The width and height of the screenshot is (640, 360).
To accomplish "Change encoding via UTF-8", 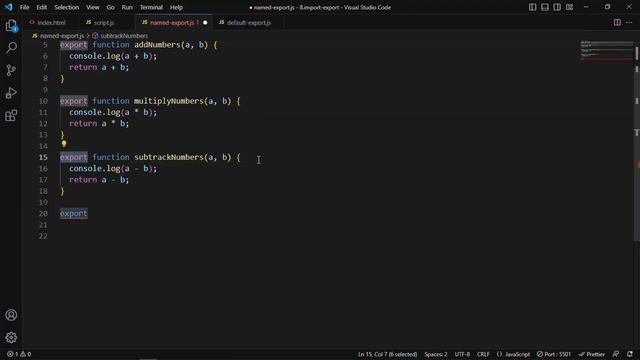I will [462, 354].
